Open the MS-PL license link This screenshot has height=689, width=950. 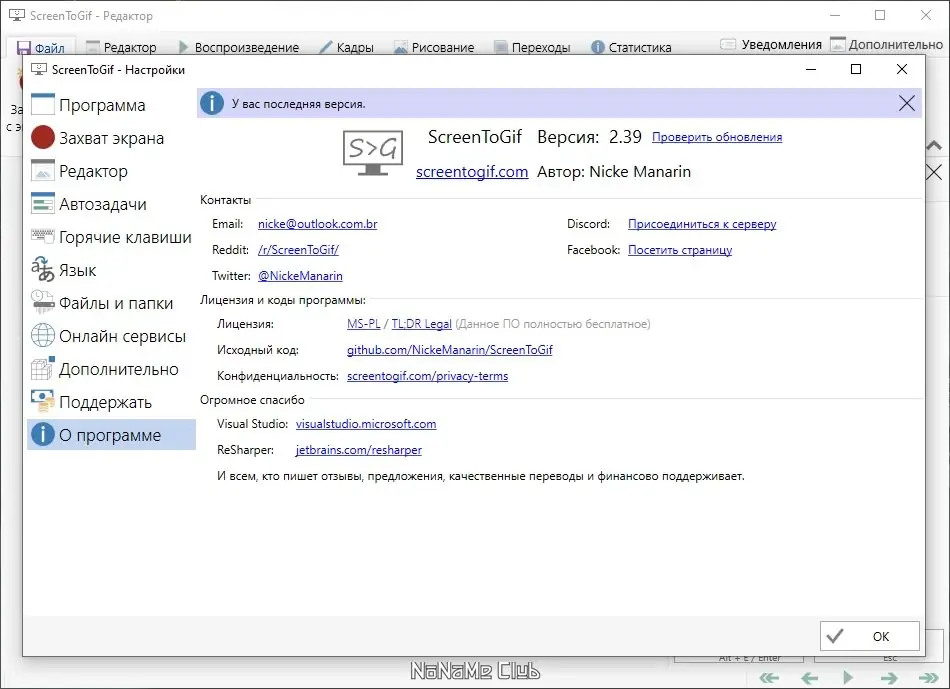(x=364, y=324)
